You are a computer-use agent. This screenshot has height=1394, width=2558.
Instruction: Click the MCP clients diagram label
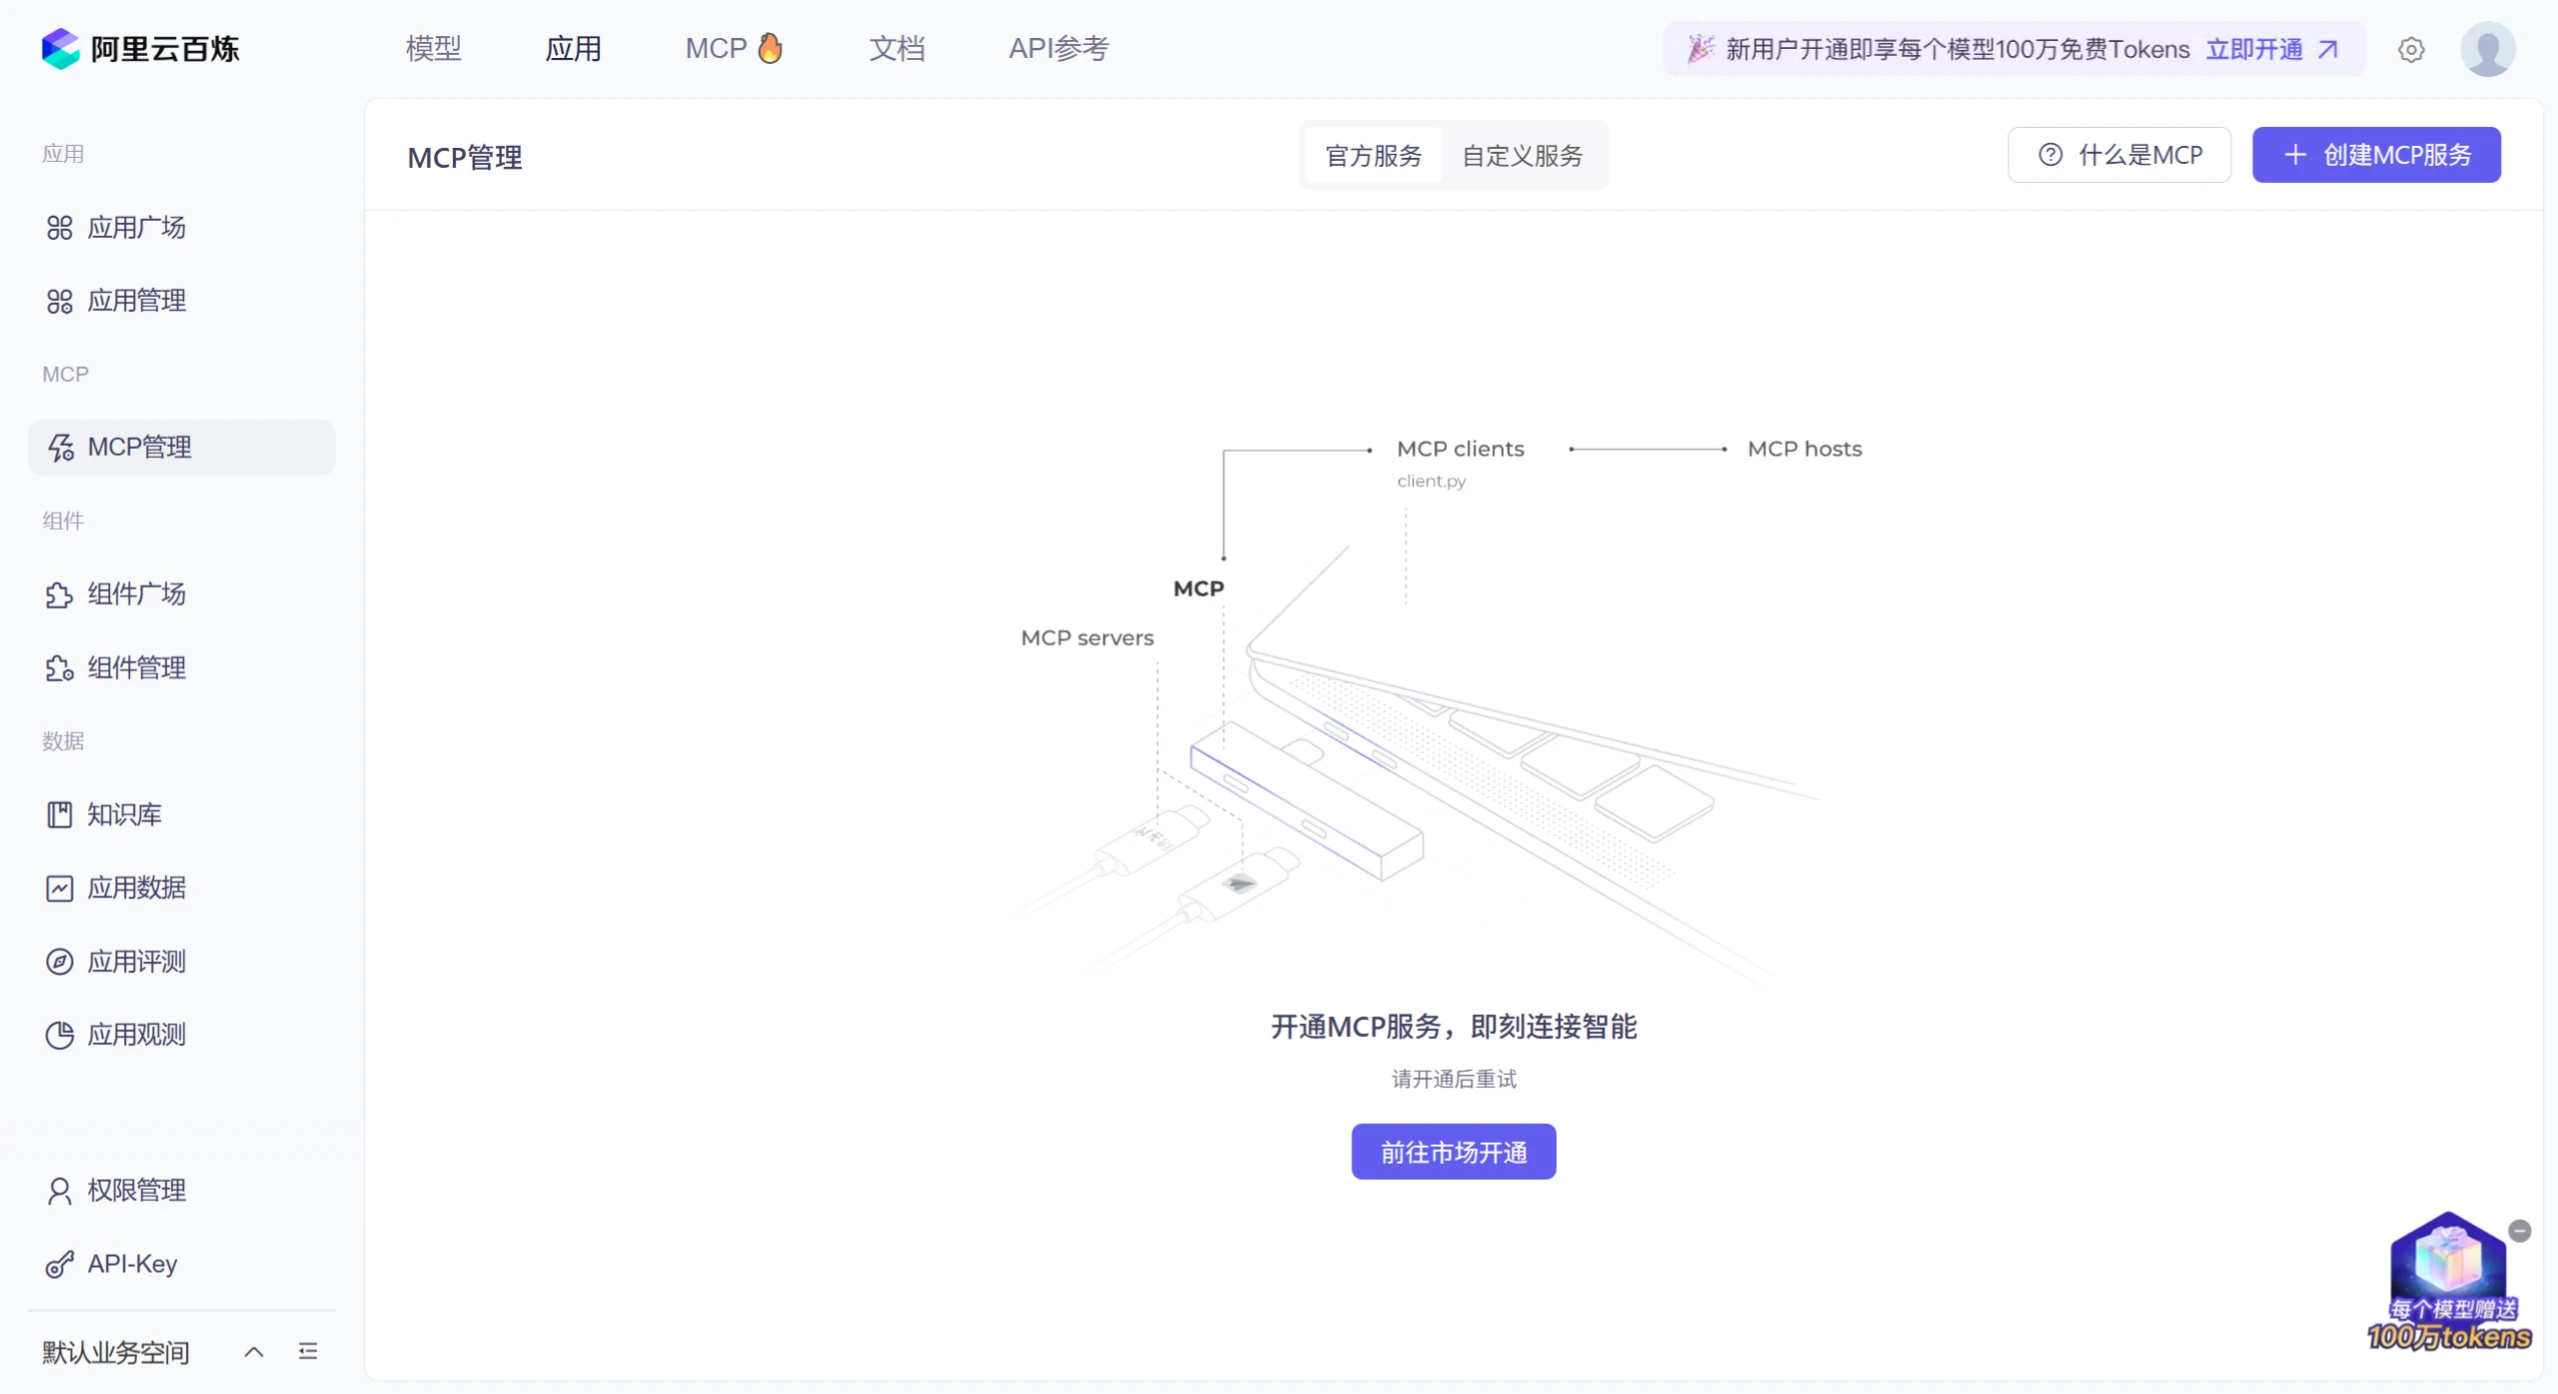[x=1460, y=449]
